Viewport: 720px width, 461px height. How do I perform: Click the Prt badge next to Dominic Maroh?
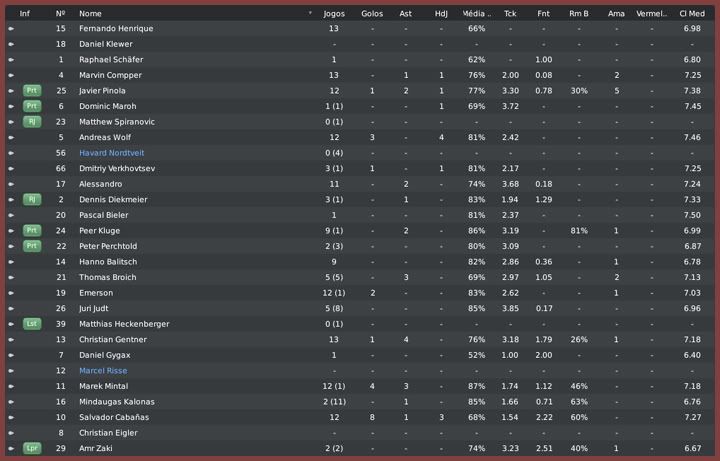[x=32, y=106]
